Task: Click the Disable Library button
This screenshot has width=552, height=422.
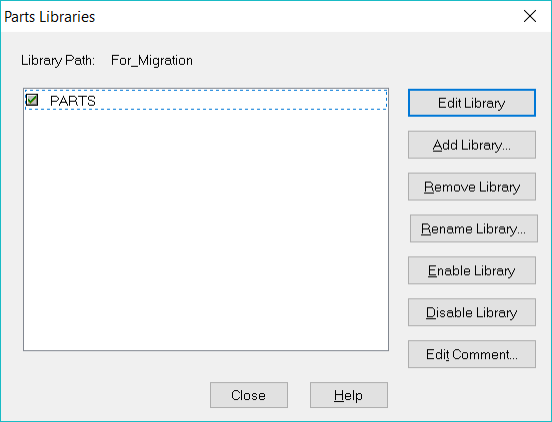Action: coord(472,312)
